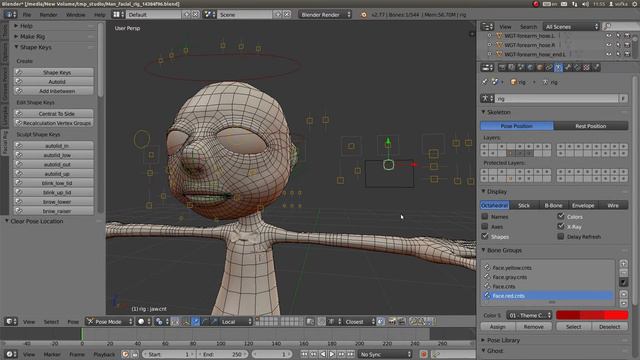Play the animation in reverse

pyautogui.click(x=323, y=354)
